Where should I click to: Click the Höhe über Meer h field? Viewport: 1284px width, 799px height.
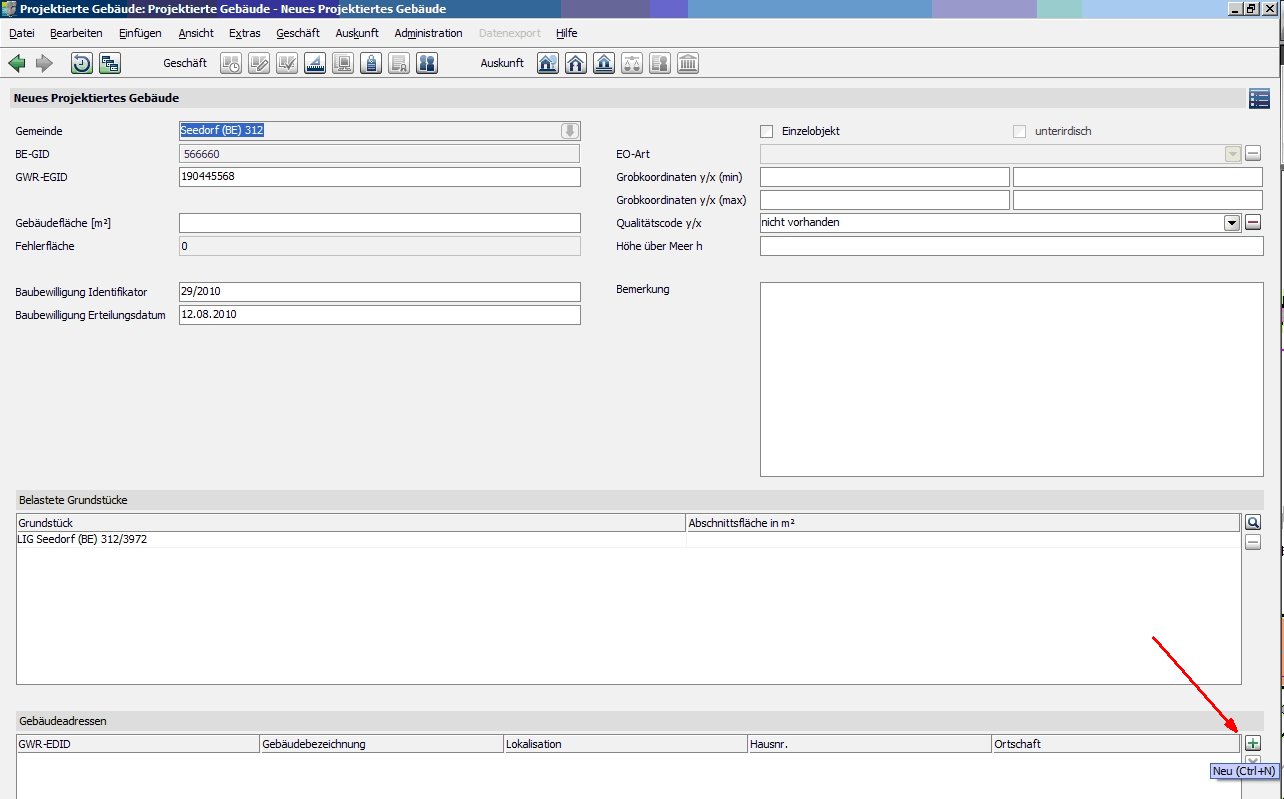[1011, 246]
